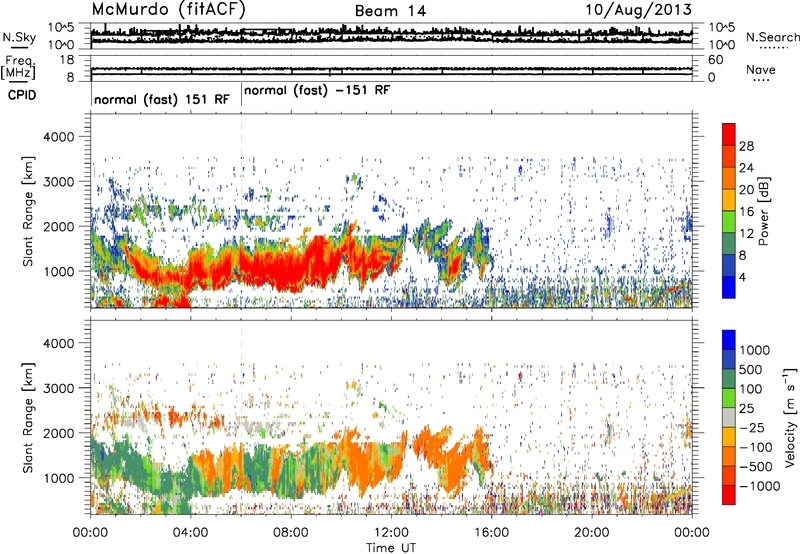Select the "Freq. [MHz]" axis label
The image size is (800, 554).
click(18, 68)
